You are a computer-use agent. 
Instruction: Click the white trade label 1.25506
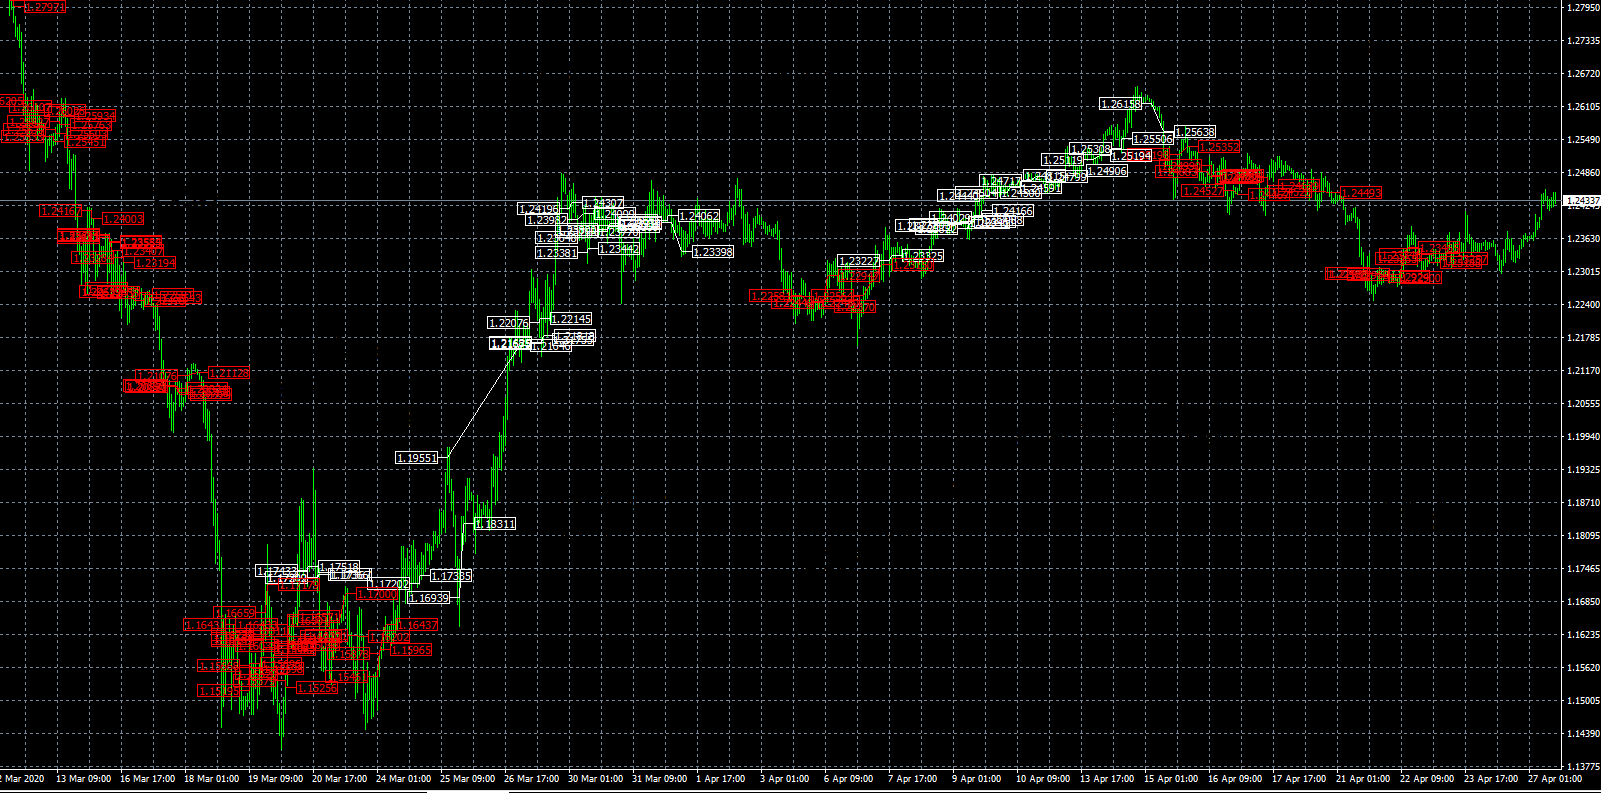click(1153, 140)
